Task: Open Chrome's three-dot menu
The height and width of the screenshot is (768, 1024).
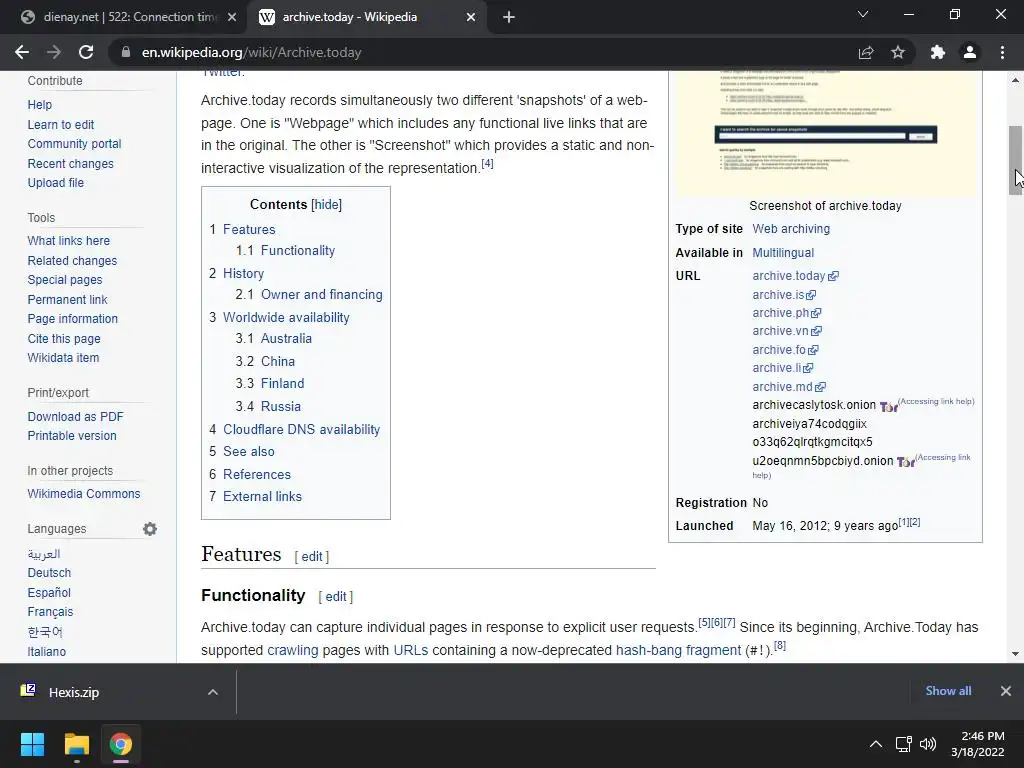Action: point(1002,52)
